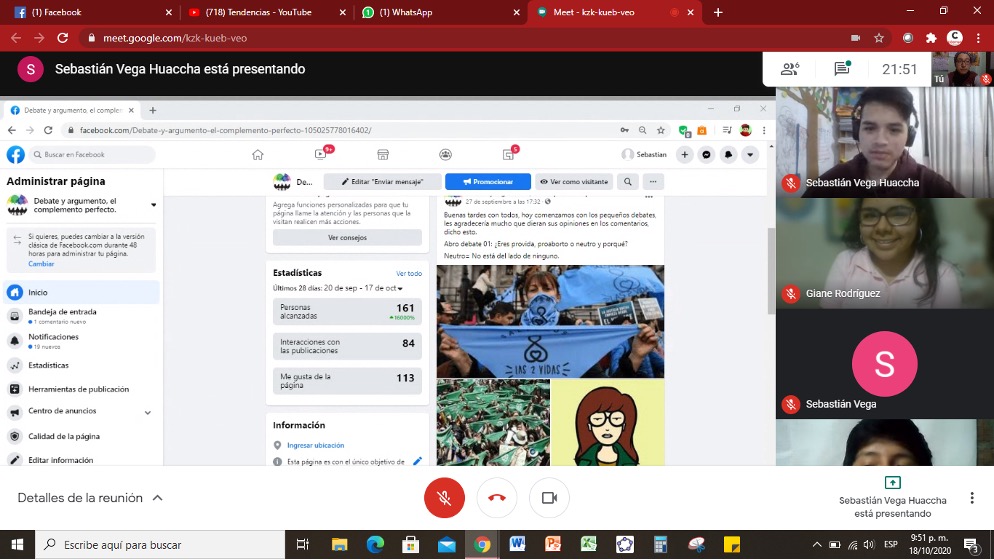Open Meet more options three-dot menu
Viewport: 994px width, 560px height.
click(971, 498)
